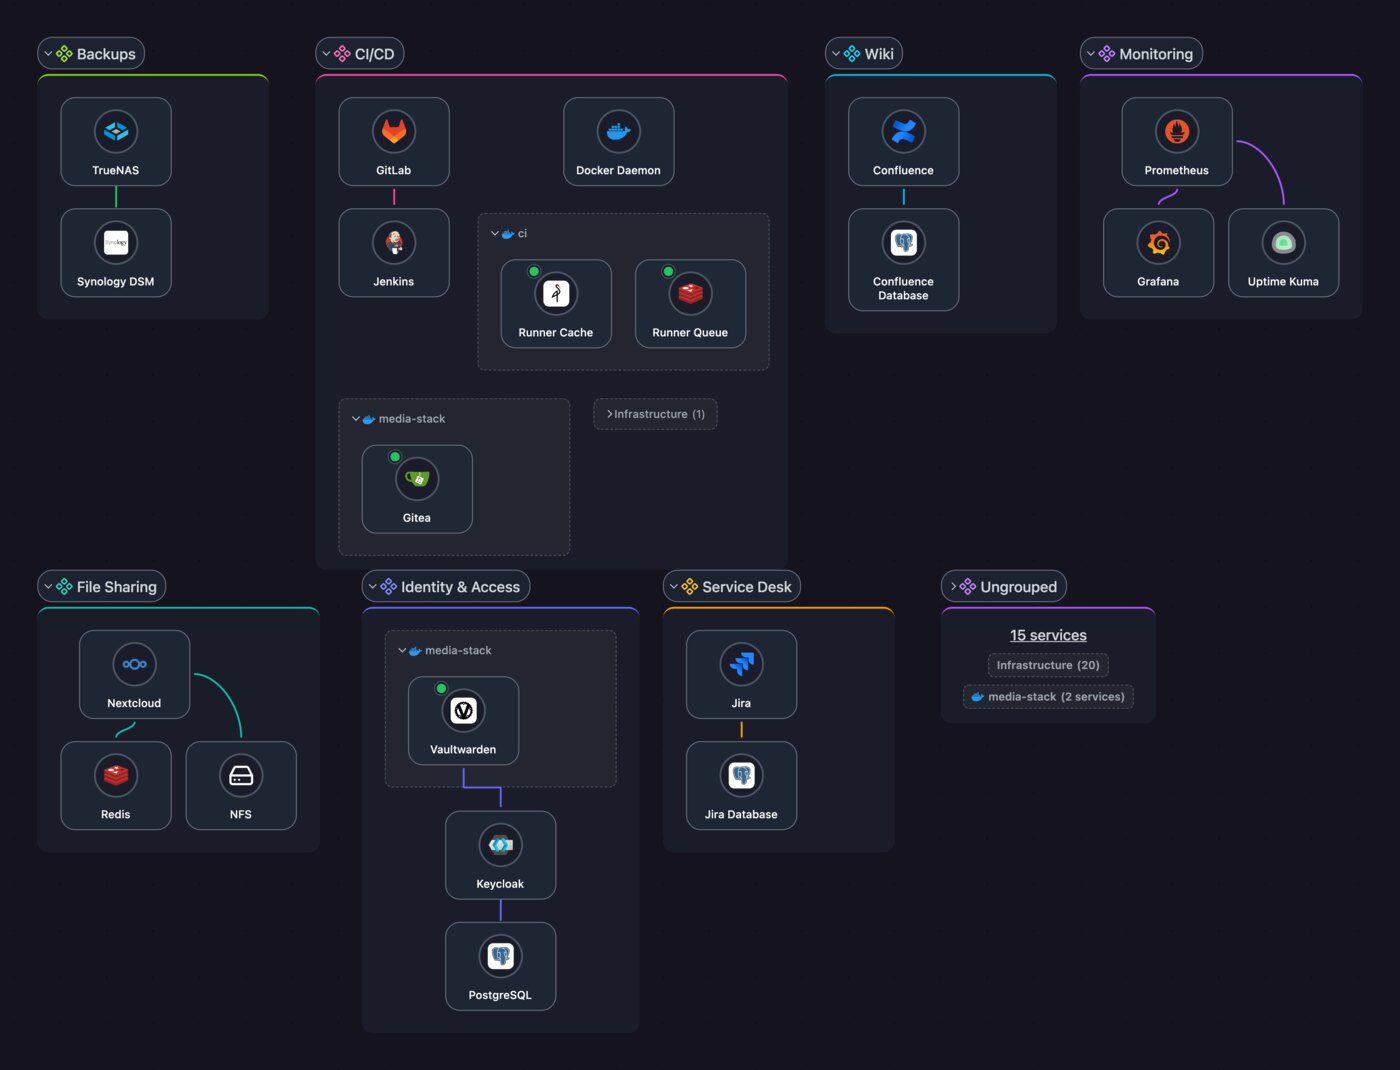Click the media-stack (2 services) badge
This screenshot has height=1070, width=1400.
pyautogui.click(x=1048, y=697)
